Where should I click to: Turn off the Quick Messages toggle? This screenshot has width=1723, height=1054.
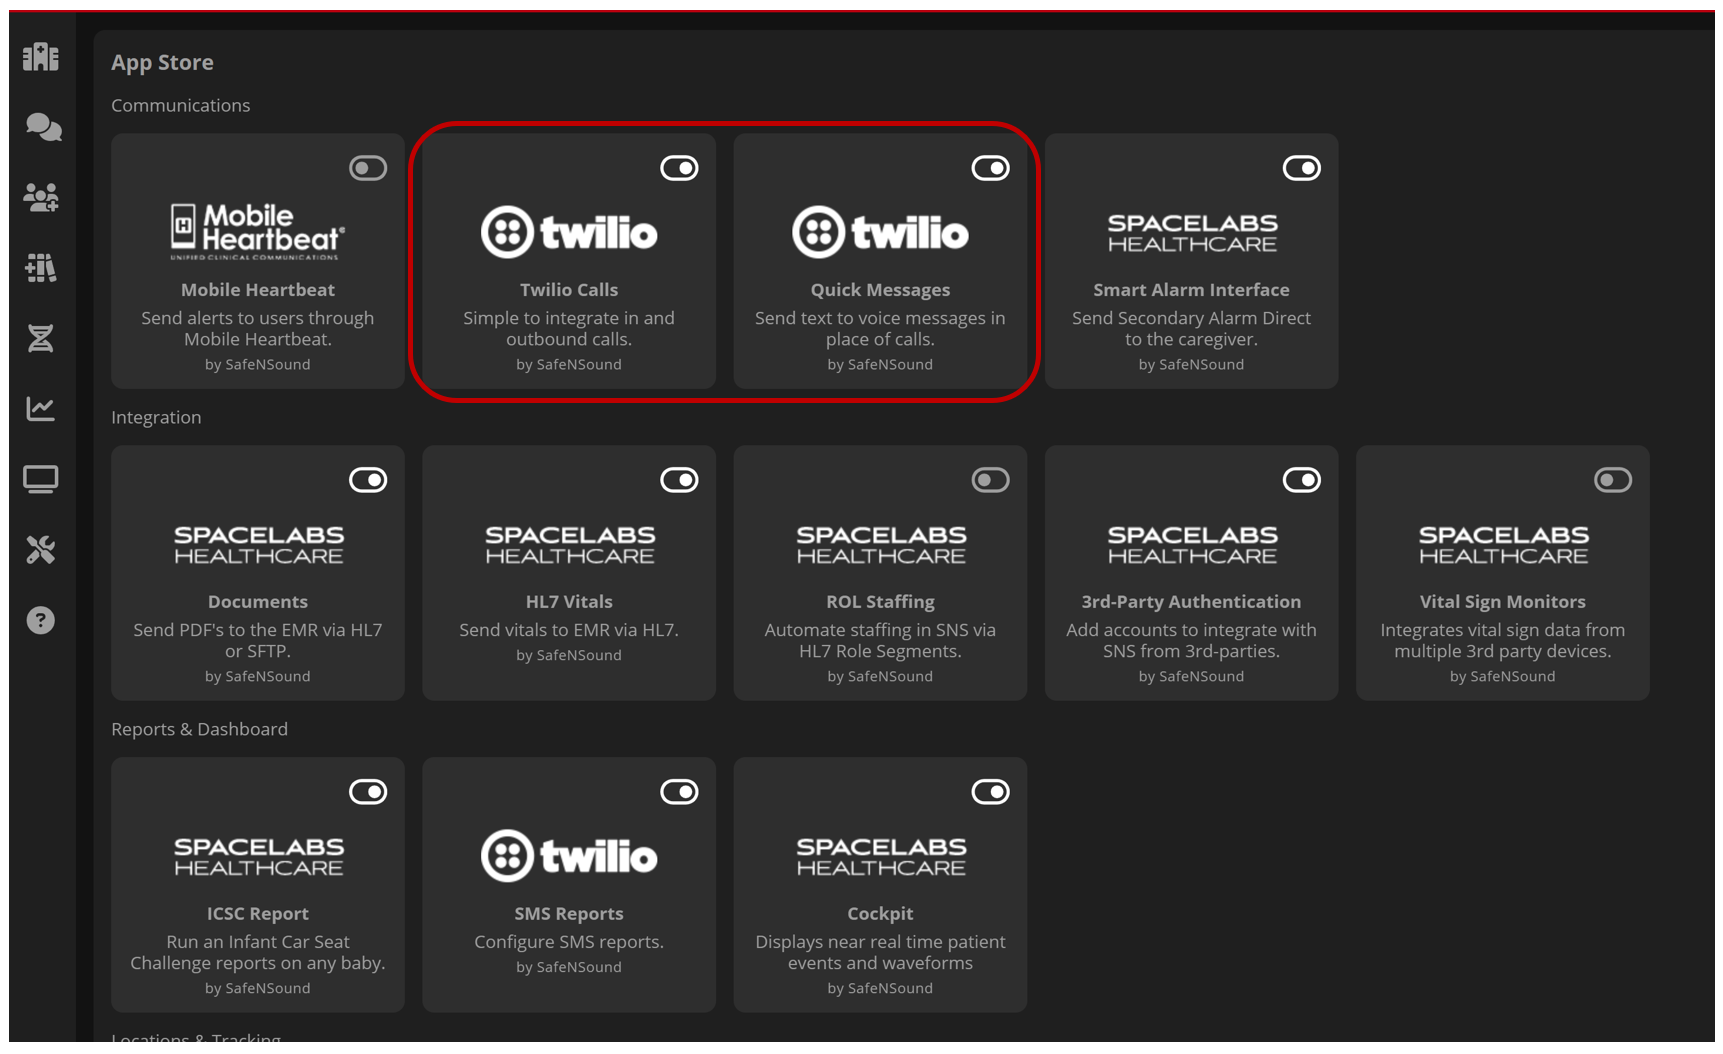click(990, 168)
